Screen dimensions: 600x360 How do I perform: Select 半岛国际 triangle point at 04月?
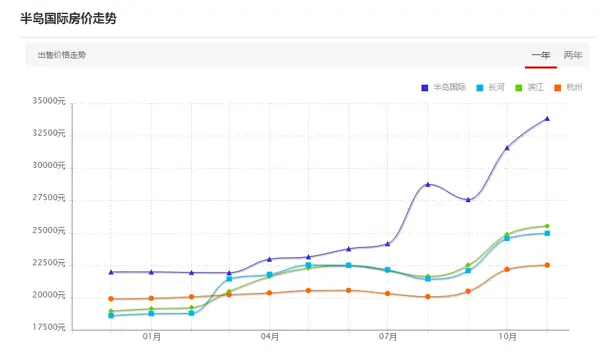point(269,259)
